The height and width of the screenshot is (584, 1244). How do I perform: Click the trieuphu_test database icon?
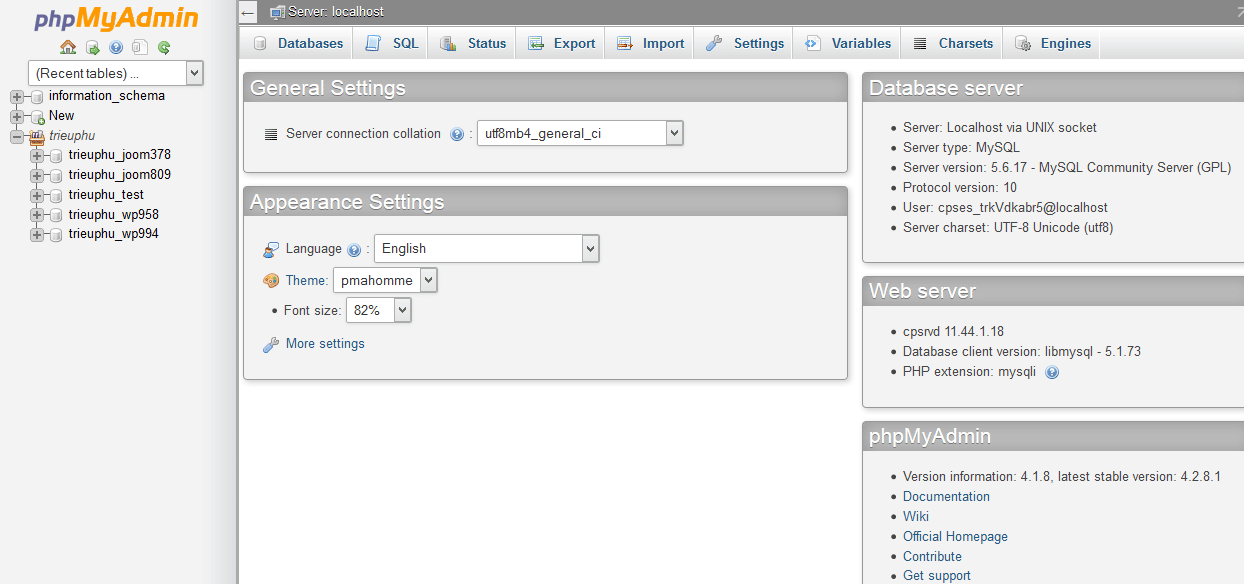tap(57, 195)
